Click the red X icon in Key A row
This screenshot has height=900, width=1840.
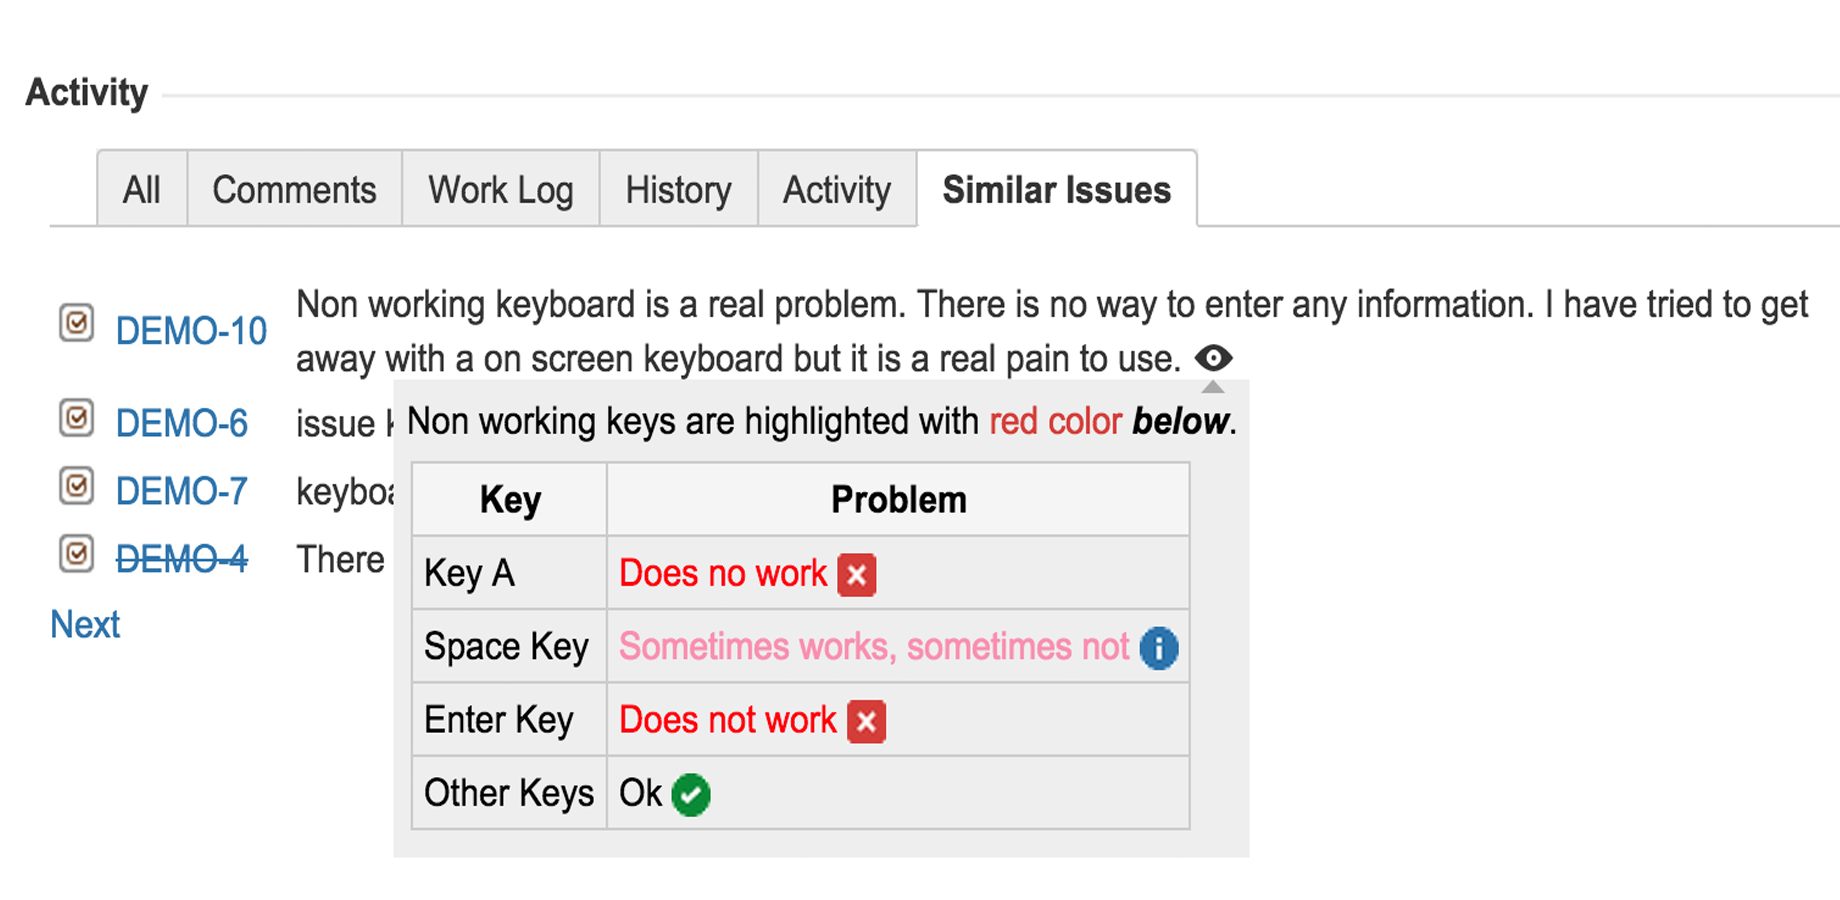[856, 575]
